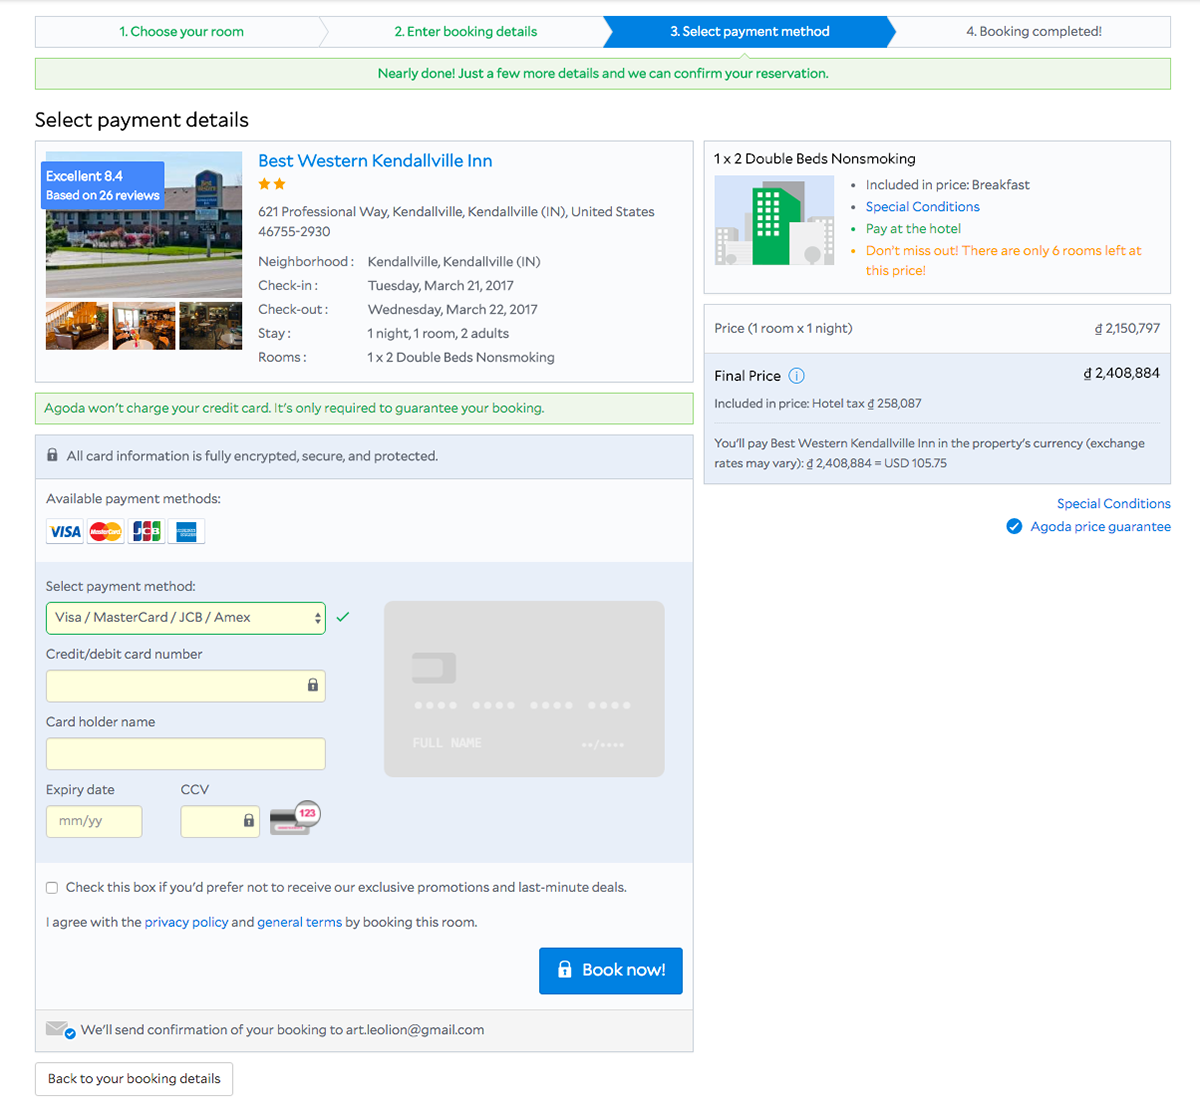Click the confirmation email envelope icon
1200x1114 pixels.
[x=60, y=1030]
